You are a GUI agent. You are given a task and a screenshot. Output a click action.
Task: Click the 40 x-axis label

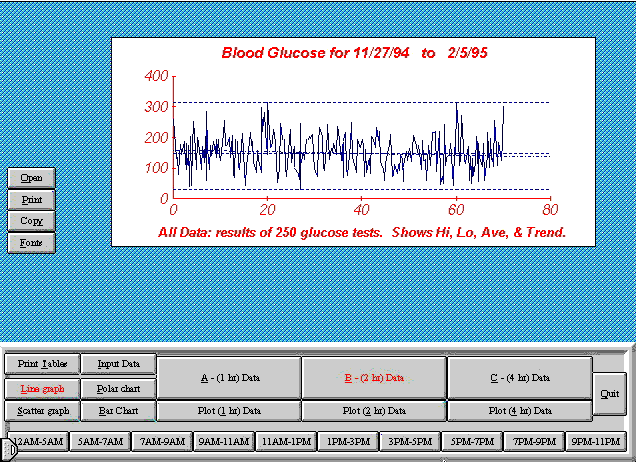(x=361, y=210)
